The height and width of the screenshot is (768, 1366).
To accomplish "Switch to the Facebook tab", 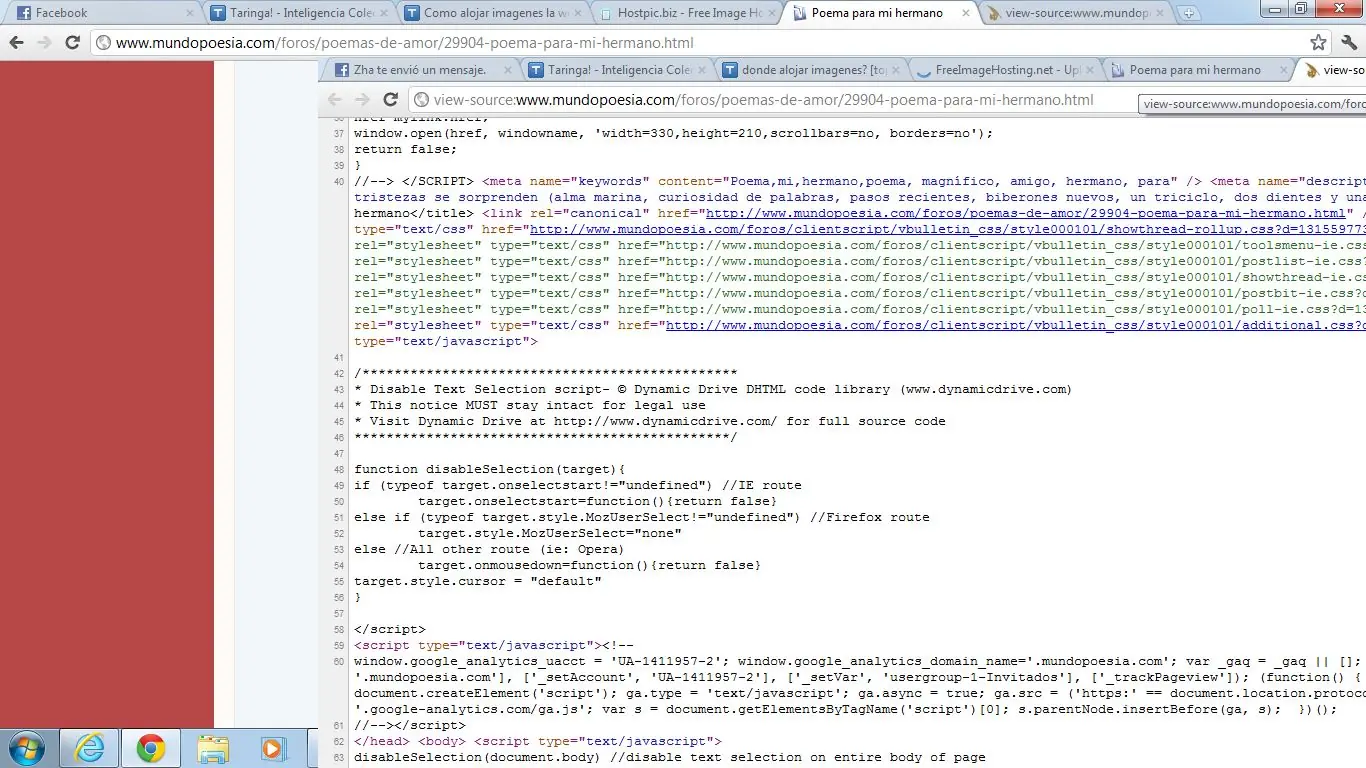I will point(103,14).
